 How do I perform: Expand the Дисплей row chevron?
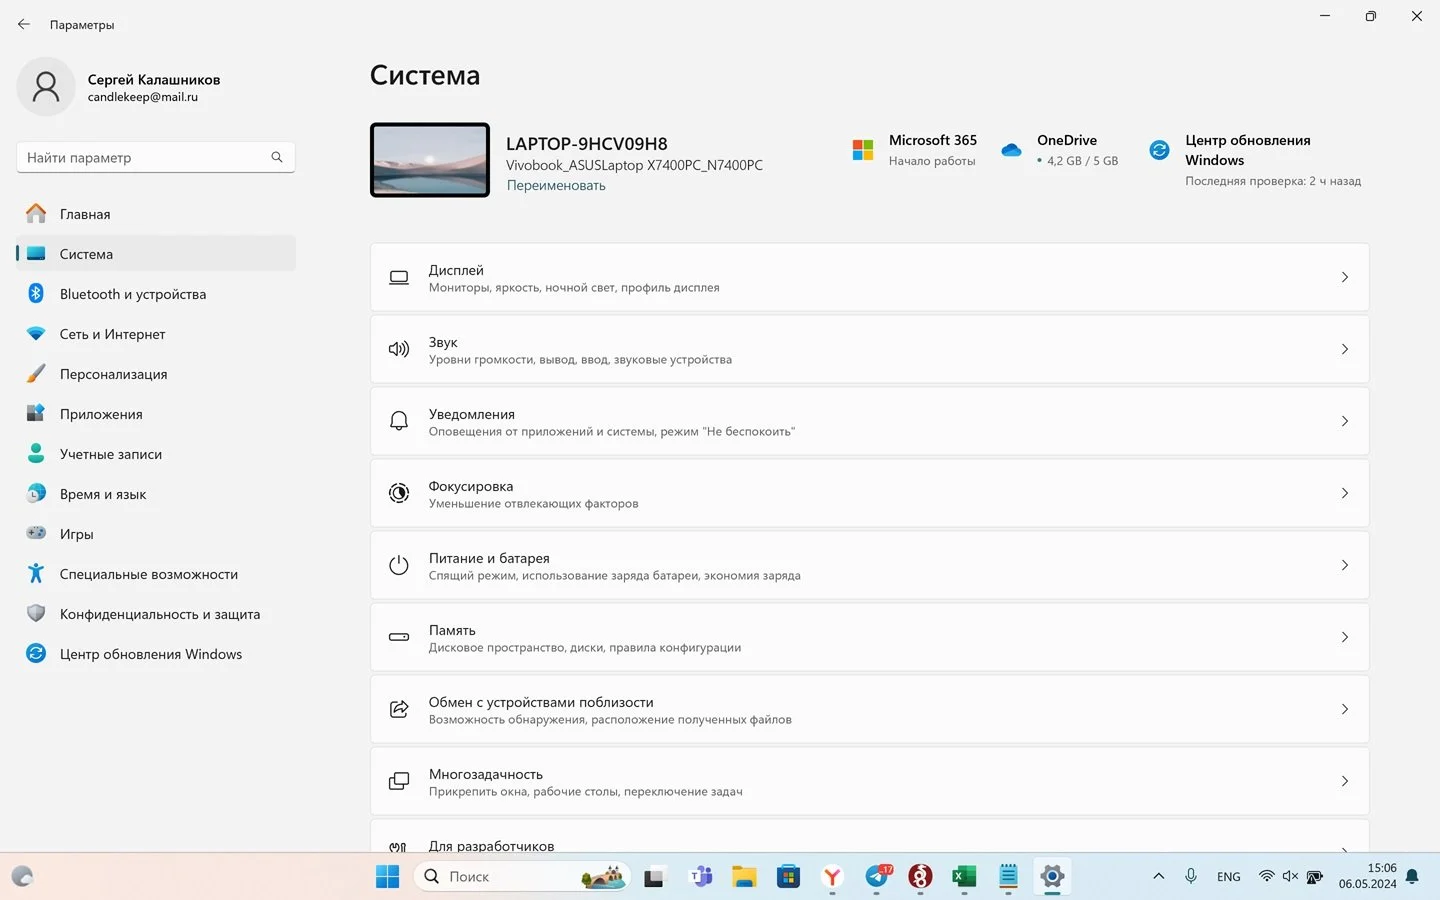point(1345,277)
